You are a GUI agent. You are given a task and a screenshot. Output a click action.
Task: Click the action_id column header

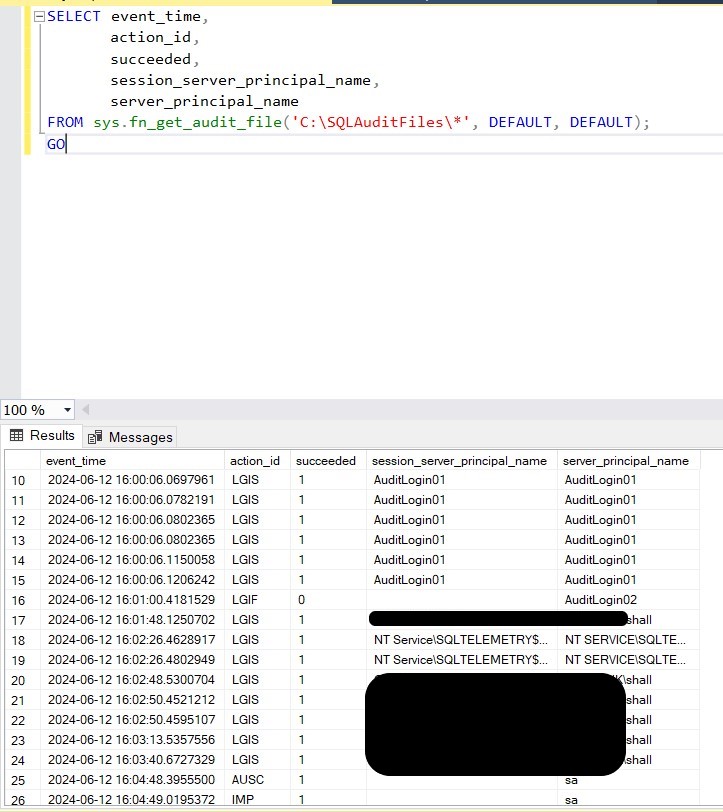coord(257,461)
